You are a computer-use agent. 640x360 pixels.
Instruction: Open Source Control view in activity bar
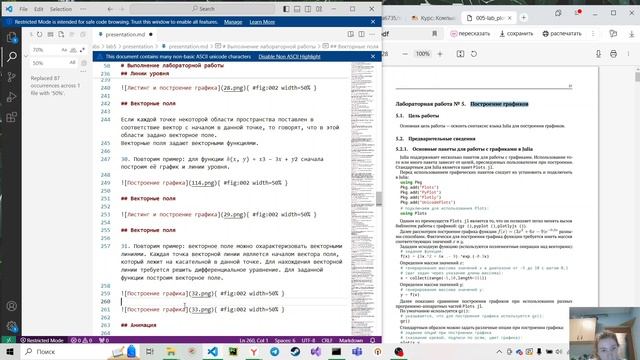click(x=11, y=77)
